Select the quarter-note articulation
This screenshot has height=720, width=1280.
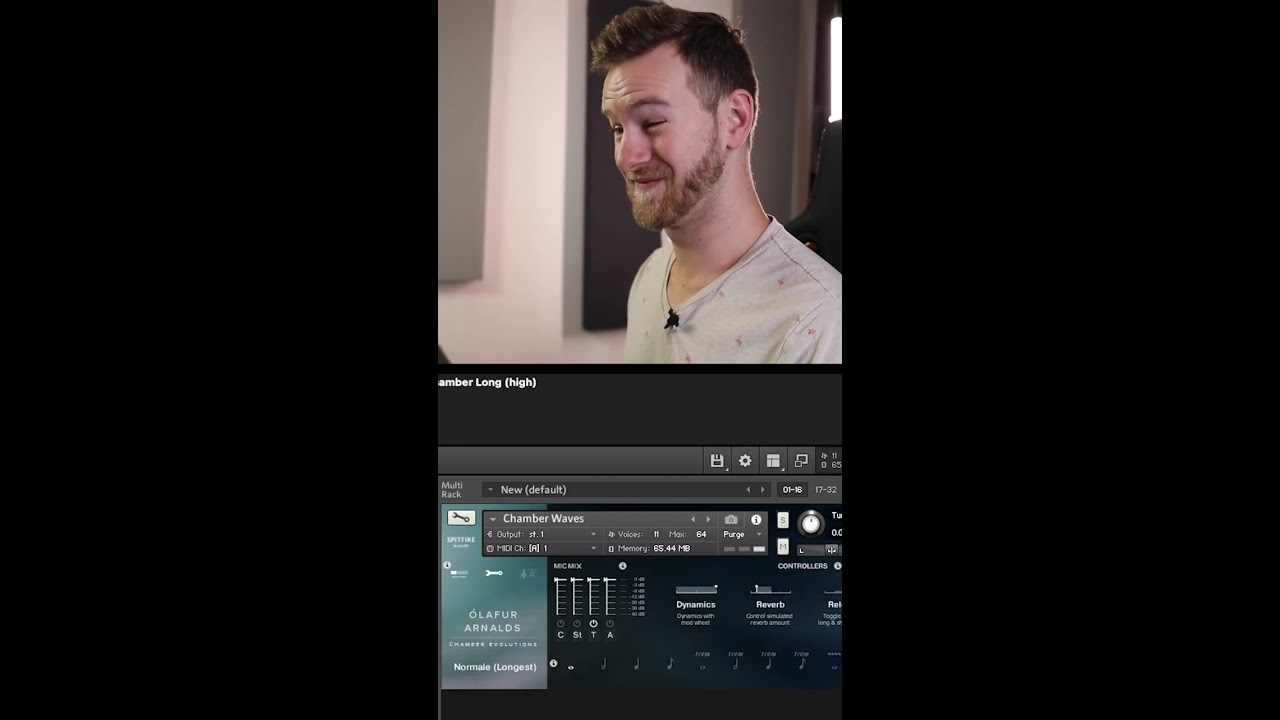pyautogui.click(x=636, y=663)
